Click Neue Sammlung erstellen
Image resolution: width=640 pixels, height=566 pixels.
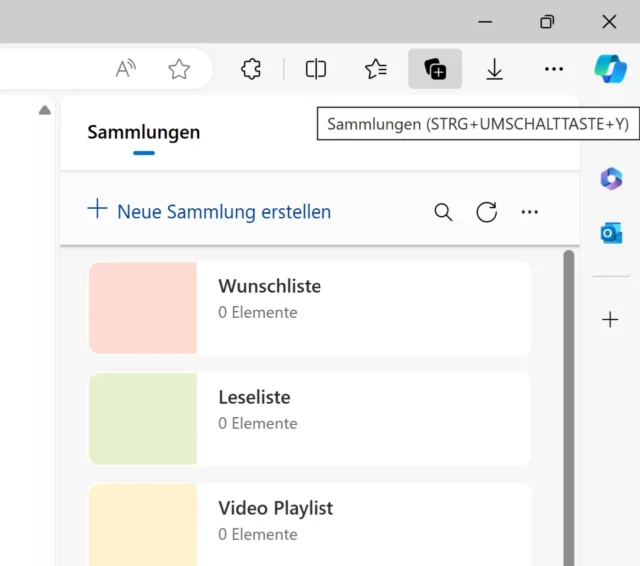(x=209, y=211)
